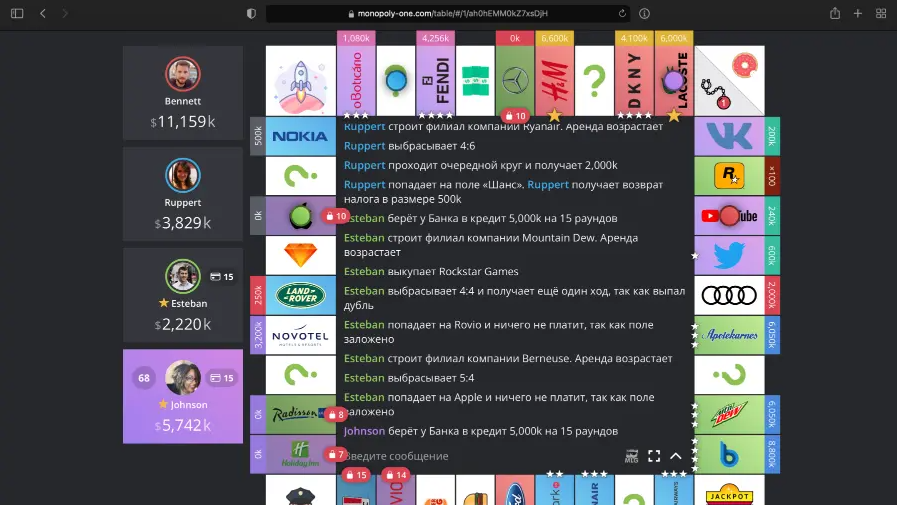This screenshot has height=505, width=897.
Task: Select the Apotekarnes board field
Action: [729, 335]
